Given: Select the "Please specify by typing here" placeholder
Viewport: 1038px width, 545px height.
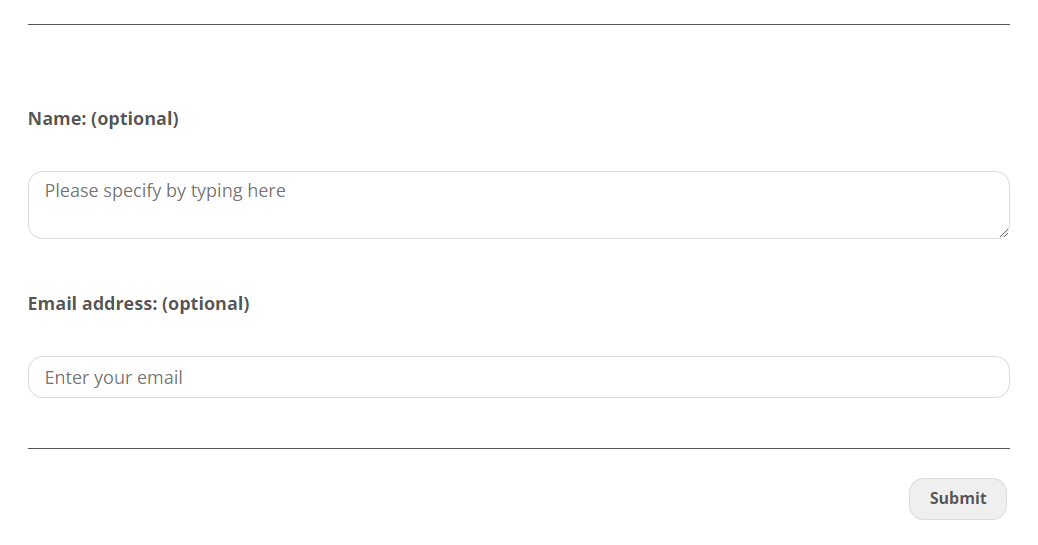Looking at the screenshot, I should [x=165, y=191].
